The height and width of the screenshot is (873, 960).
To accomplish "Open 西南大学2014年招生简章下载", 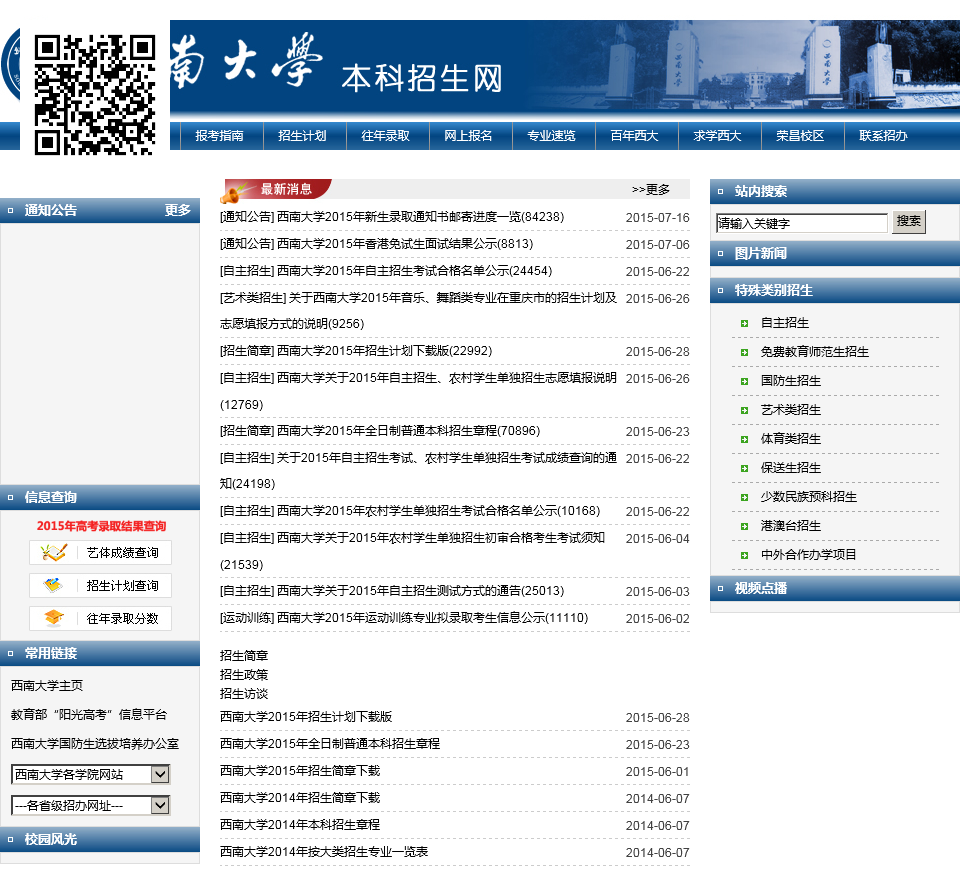I will click(300, 798).
